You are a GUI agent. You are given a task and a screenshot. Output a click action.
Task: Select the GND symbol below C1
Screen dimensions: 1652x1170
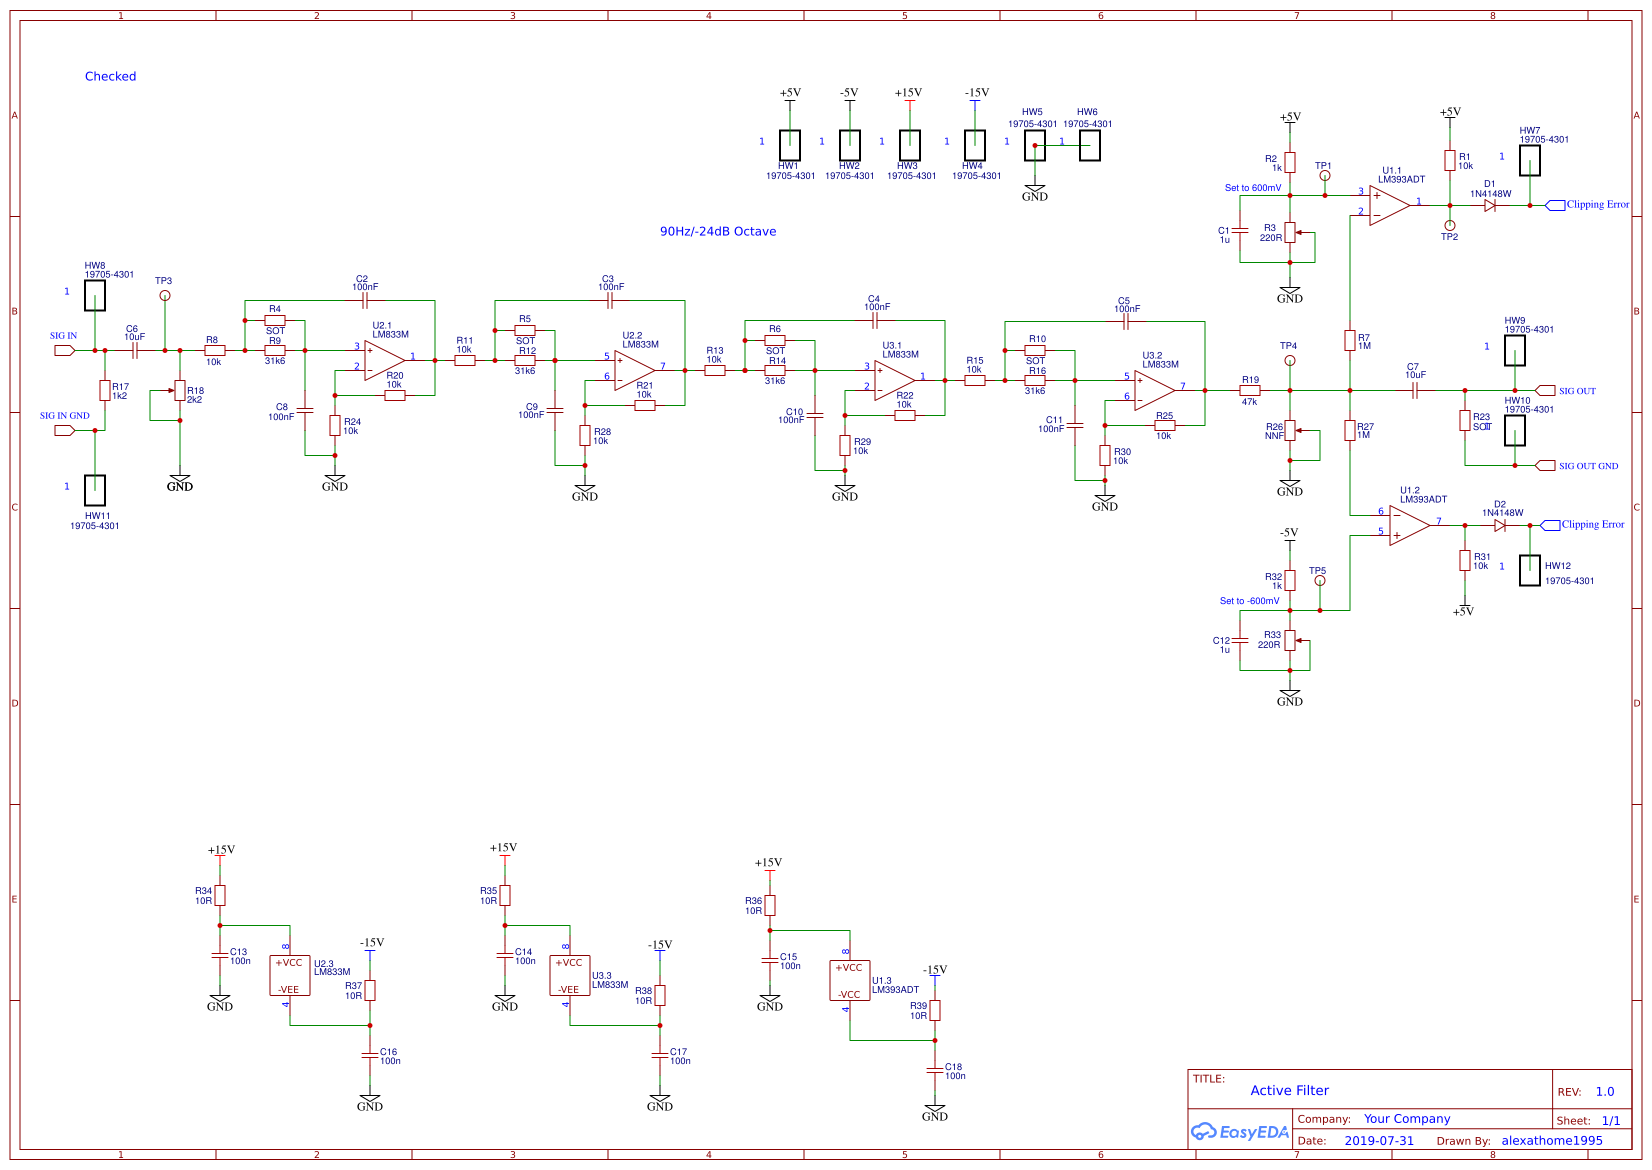click(1291, 292)
